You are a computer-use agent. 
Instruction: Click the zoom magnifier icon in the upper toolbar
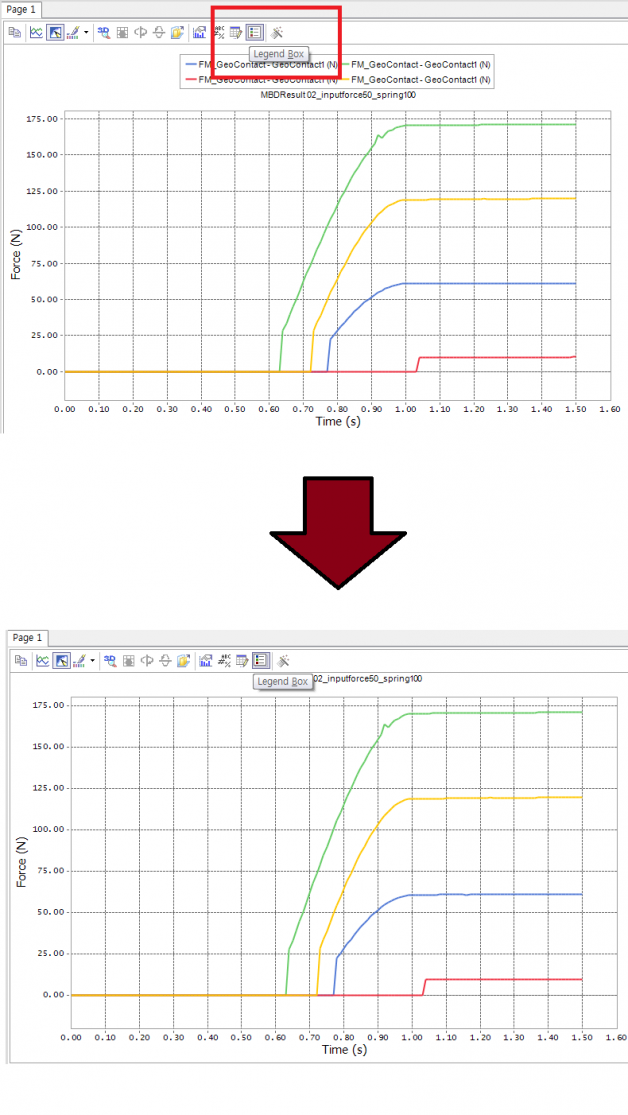coord(103,32)
